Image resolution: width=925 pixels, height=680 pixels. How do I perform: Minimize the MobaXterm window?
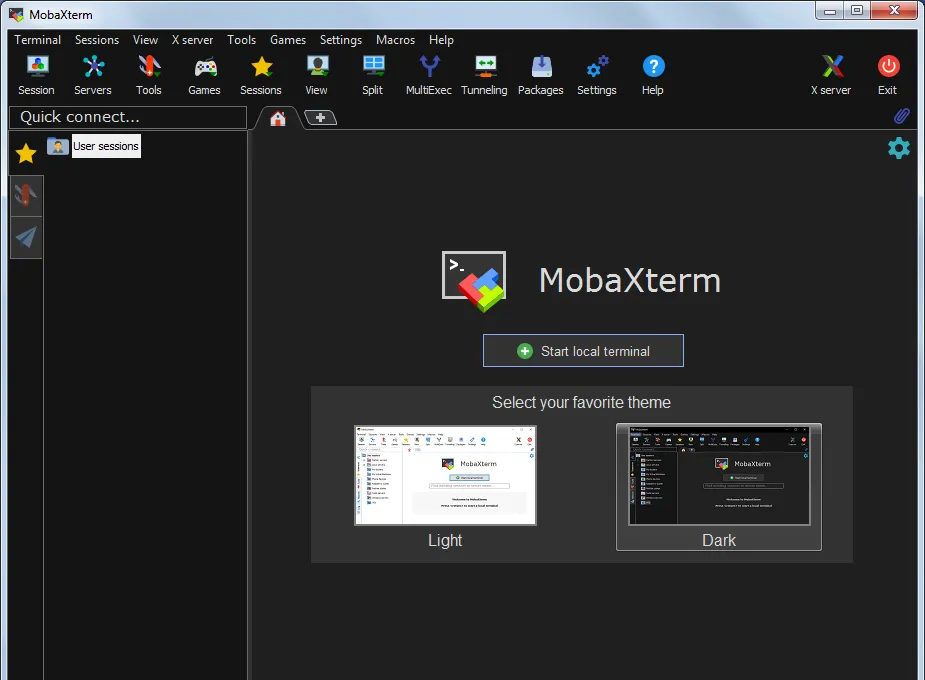pyautogui.click(x=830, y=11)
